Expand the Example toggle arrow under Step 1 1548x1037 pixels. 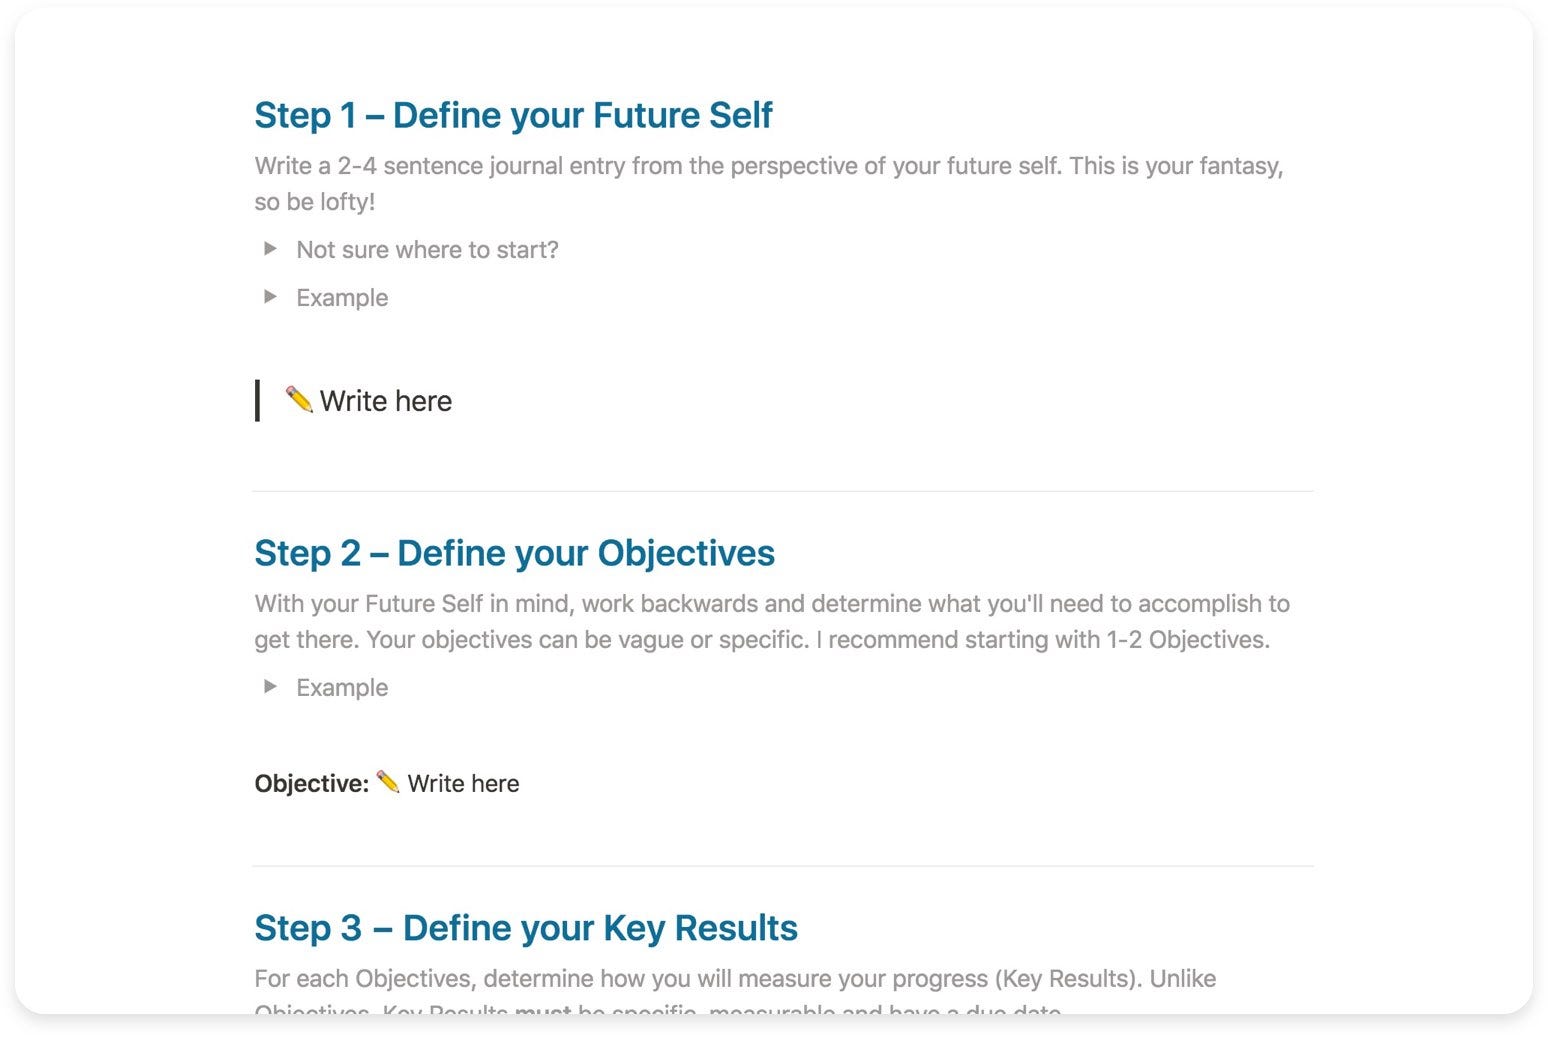269,297
